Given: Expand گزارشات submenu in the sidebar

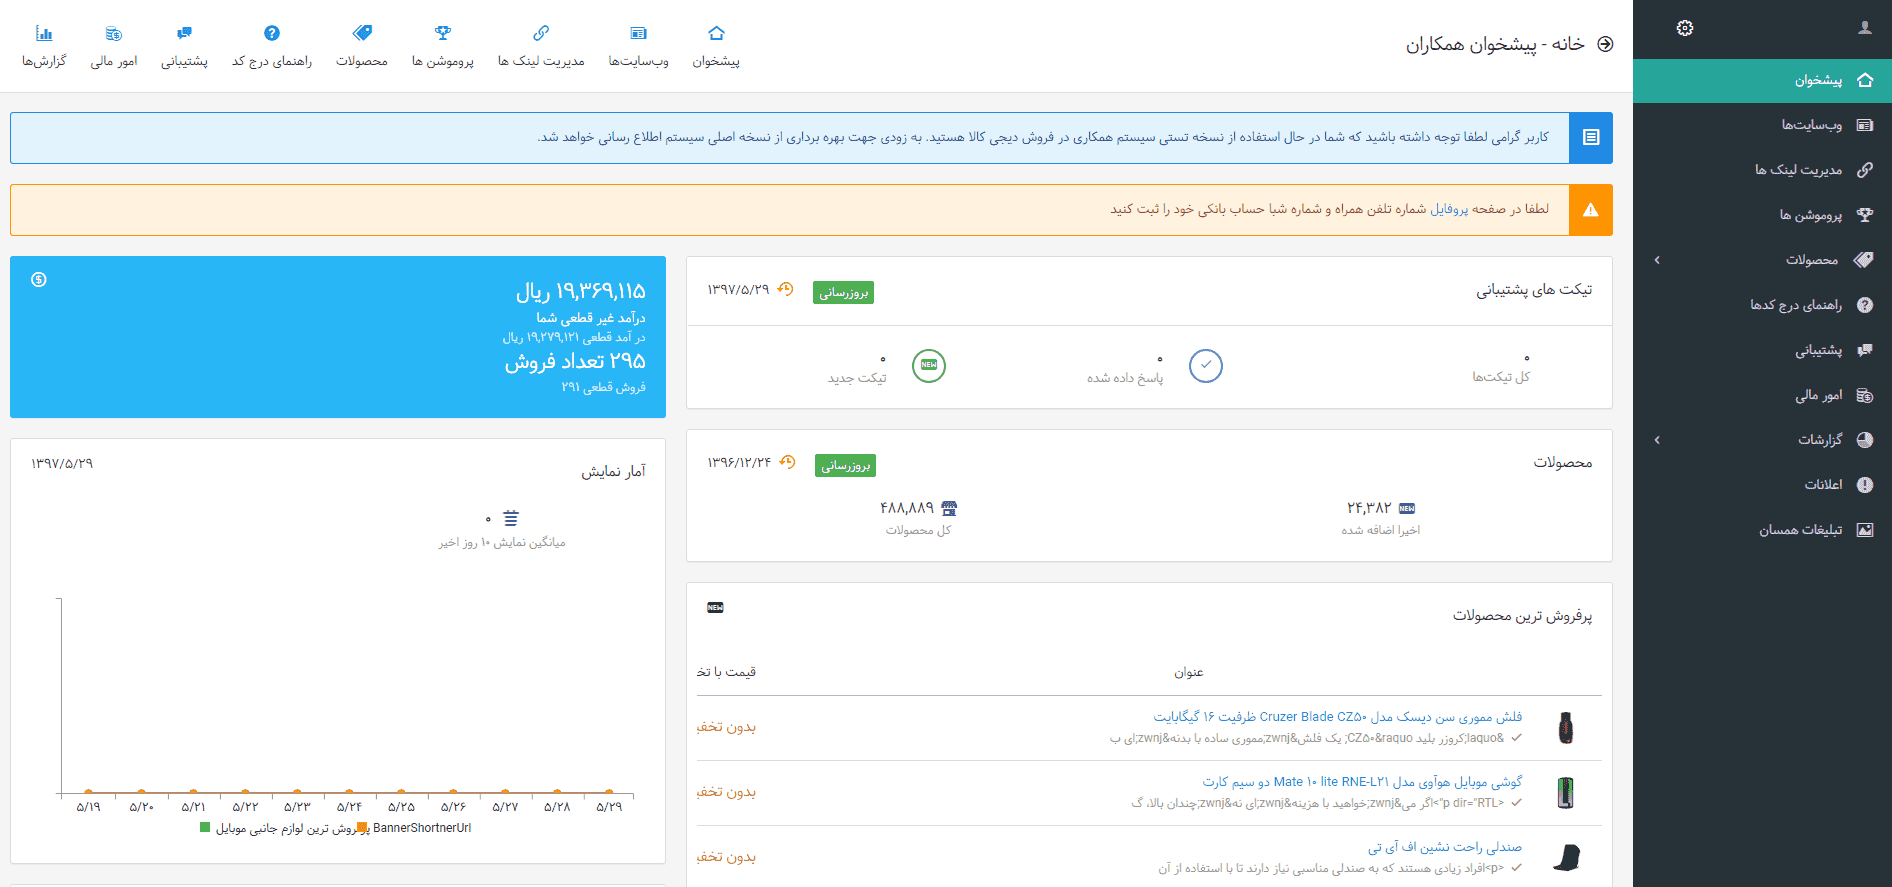Looking at the screenshot, I should tap(1657, 440).
